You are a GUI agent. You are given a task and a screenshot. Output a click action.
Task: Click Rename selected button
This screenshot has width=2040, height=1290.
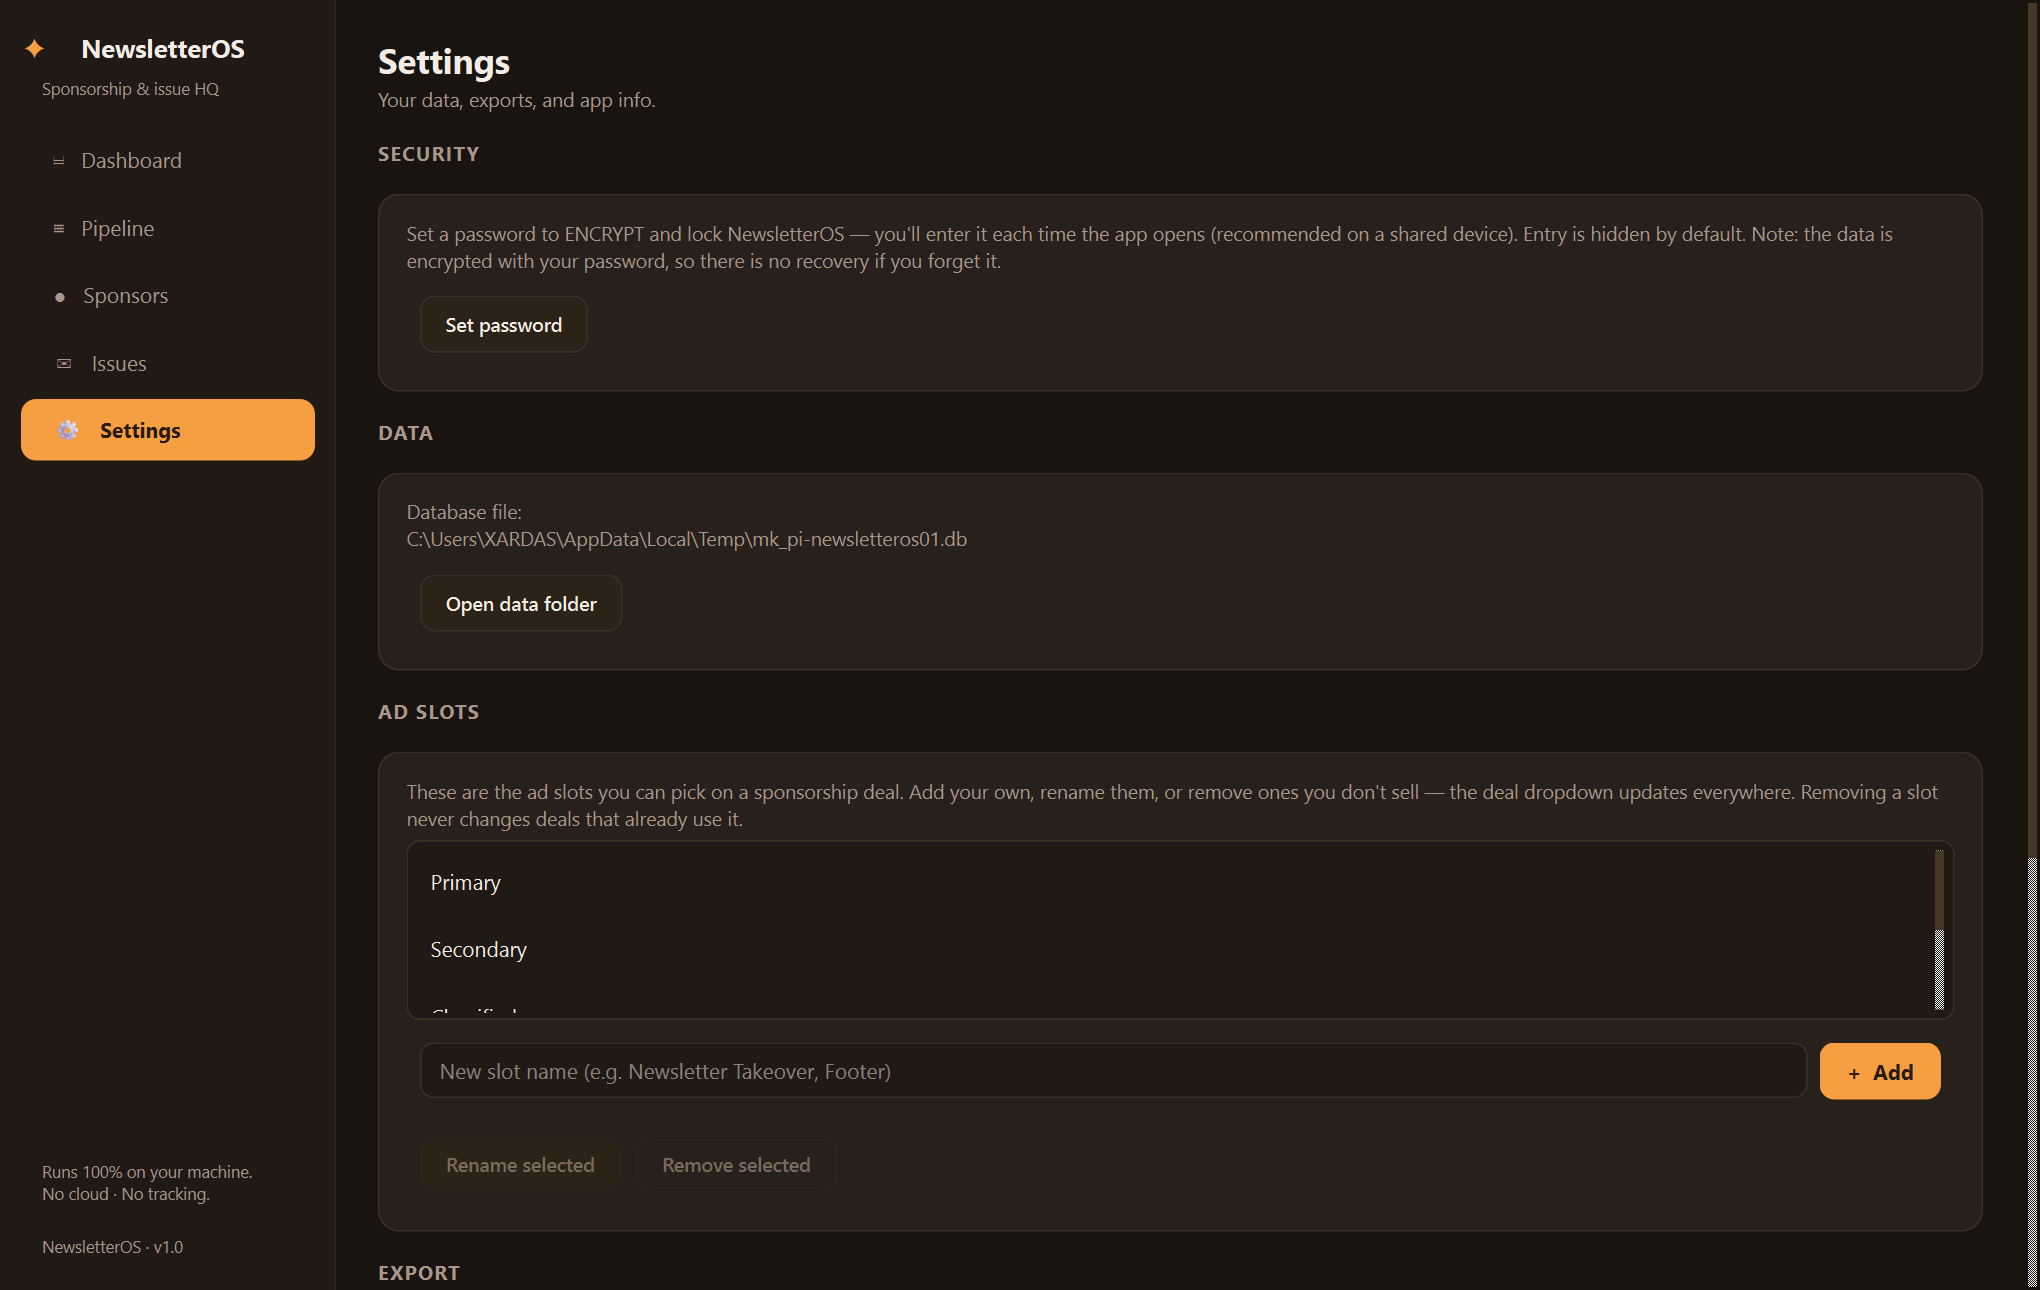520,1165
